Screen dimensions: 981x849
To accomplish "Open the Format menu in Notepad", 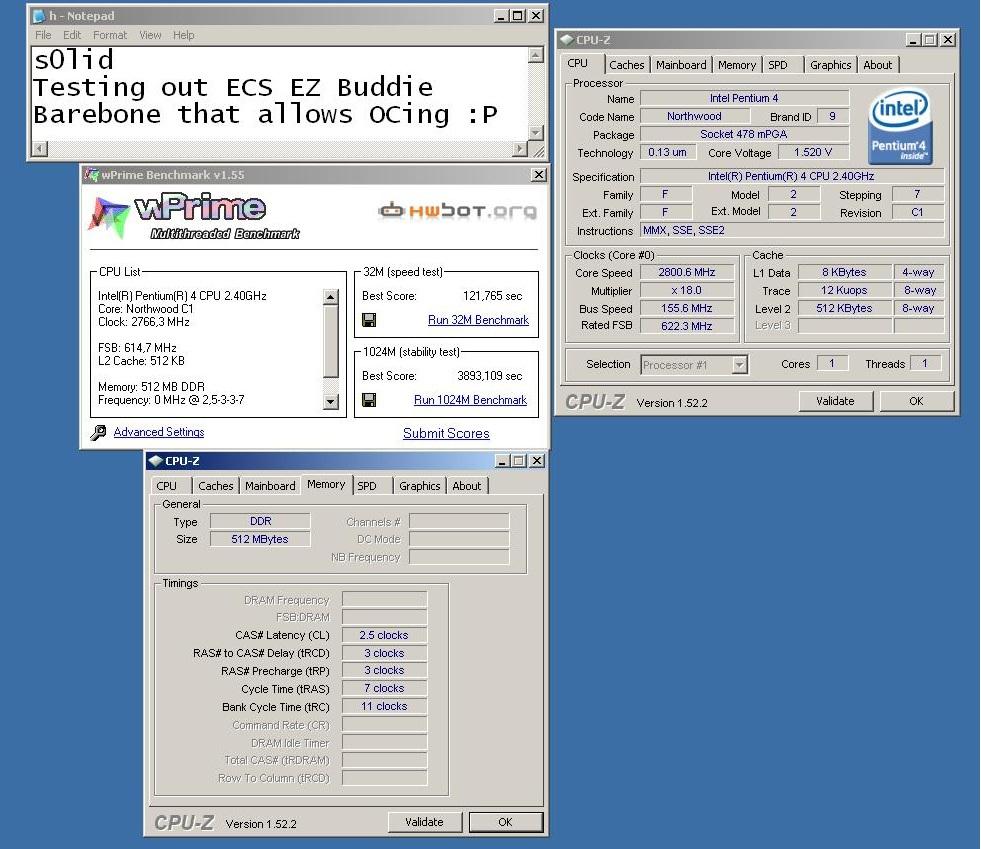I will pos(109,35).
